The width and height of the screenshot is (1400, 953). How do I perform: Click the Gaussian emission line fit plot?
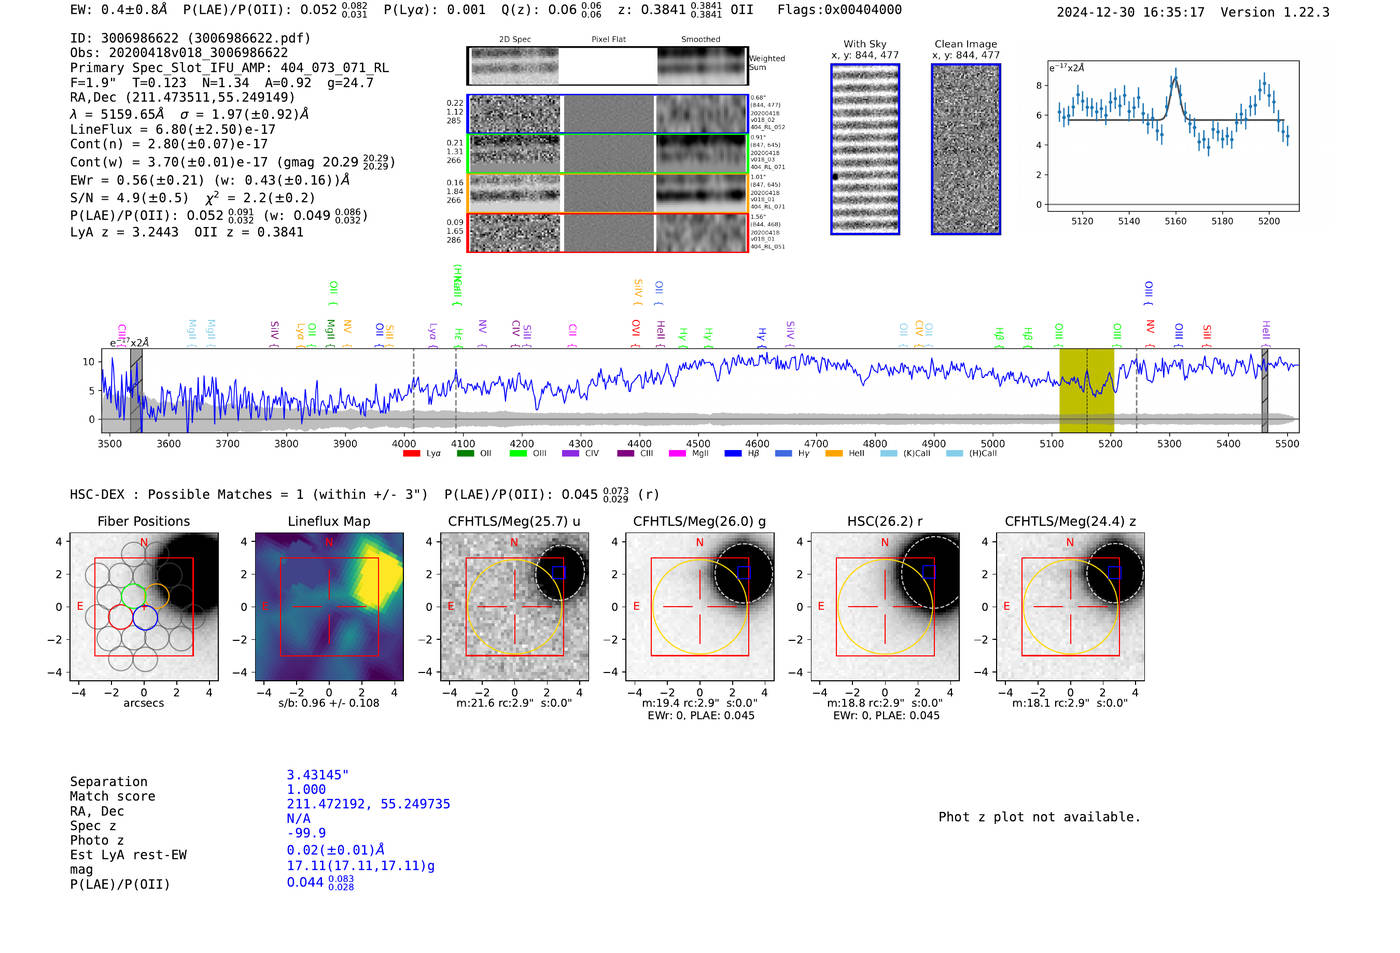pos(1173,136)
